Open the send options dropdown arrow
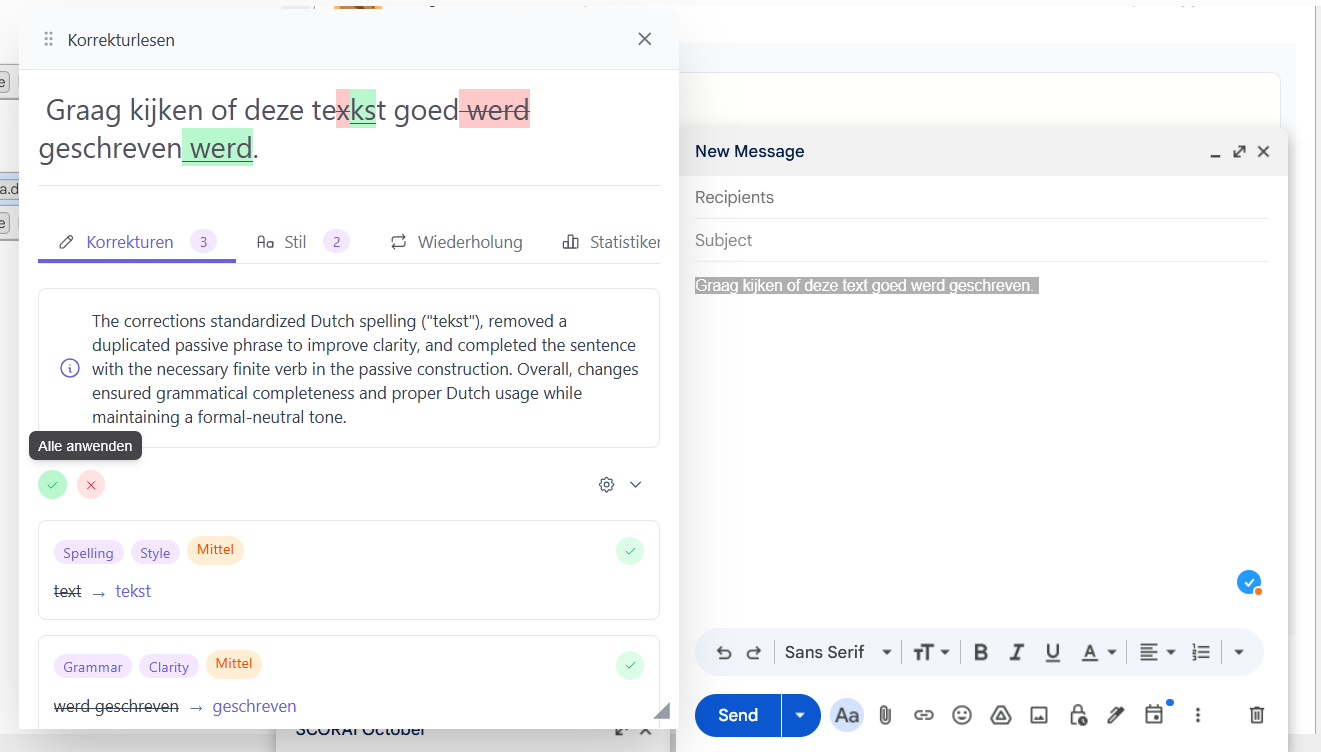This screenshot has height=752, width=1321. [x=800, y=715]
